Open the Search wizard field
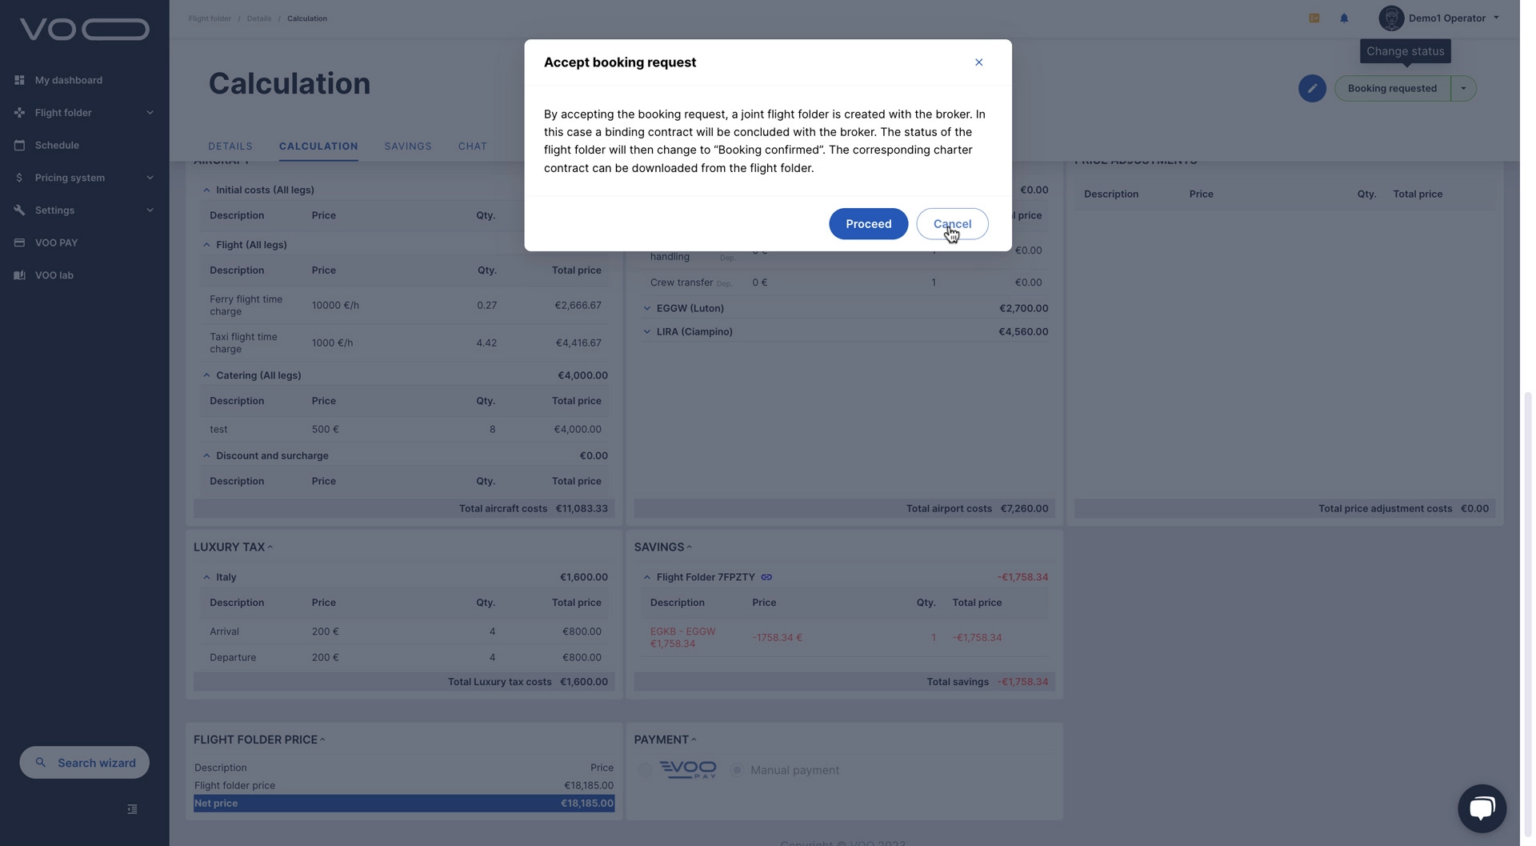The image size is (1536, 846). coord(85,763)
